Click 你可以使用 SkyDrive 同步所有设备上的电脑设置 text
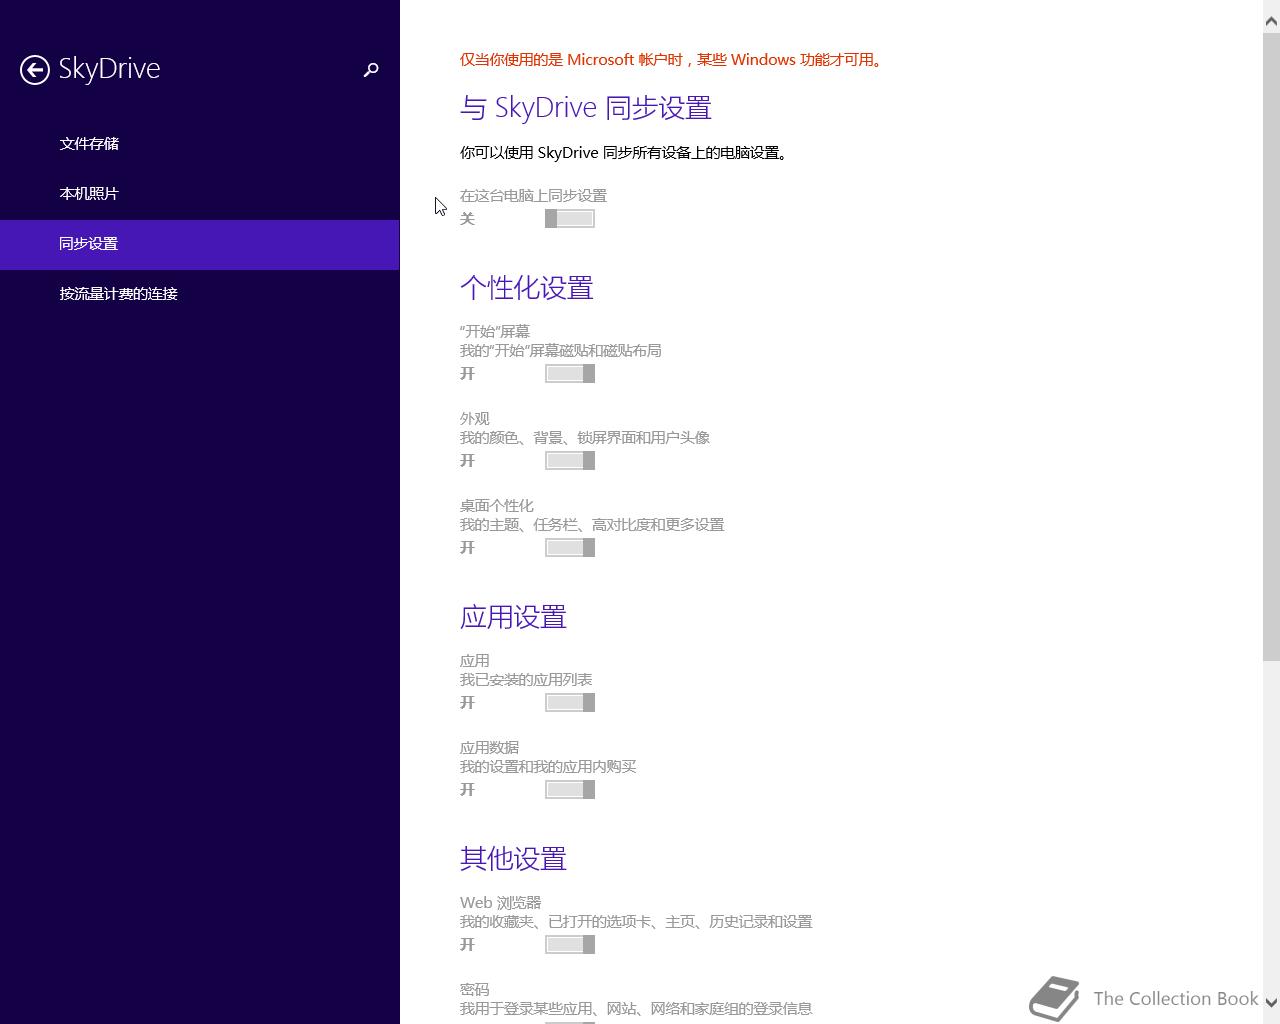 tap(625, 153)
